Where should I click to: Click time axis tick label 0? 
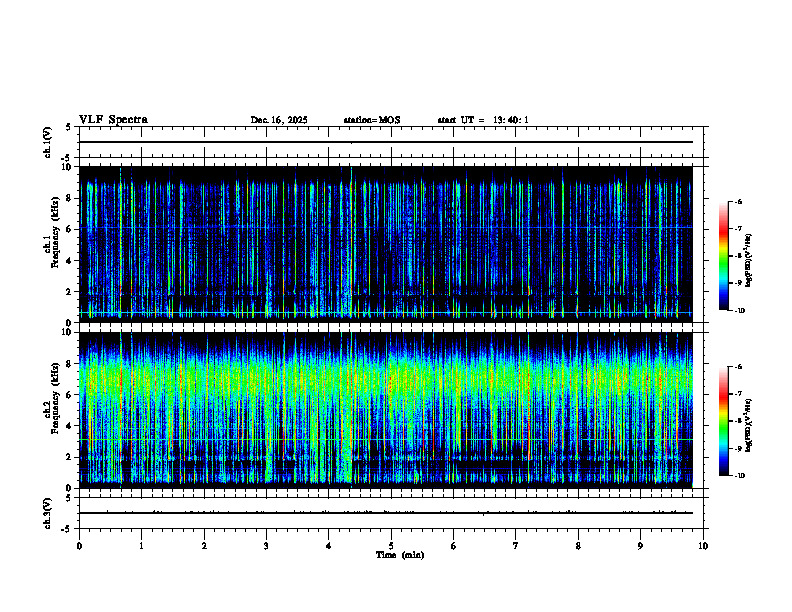click(x=79, y=546)
